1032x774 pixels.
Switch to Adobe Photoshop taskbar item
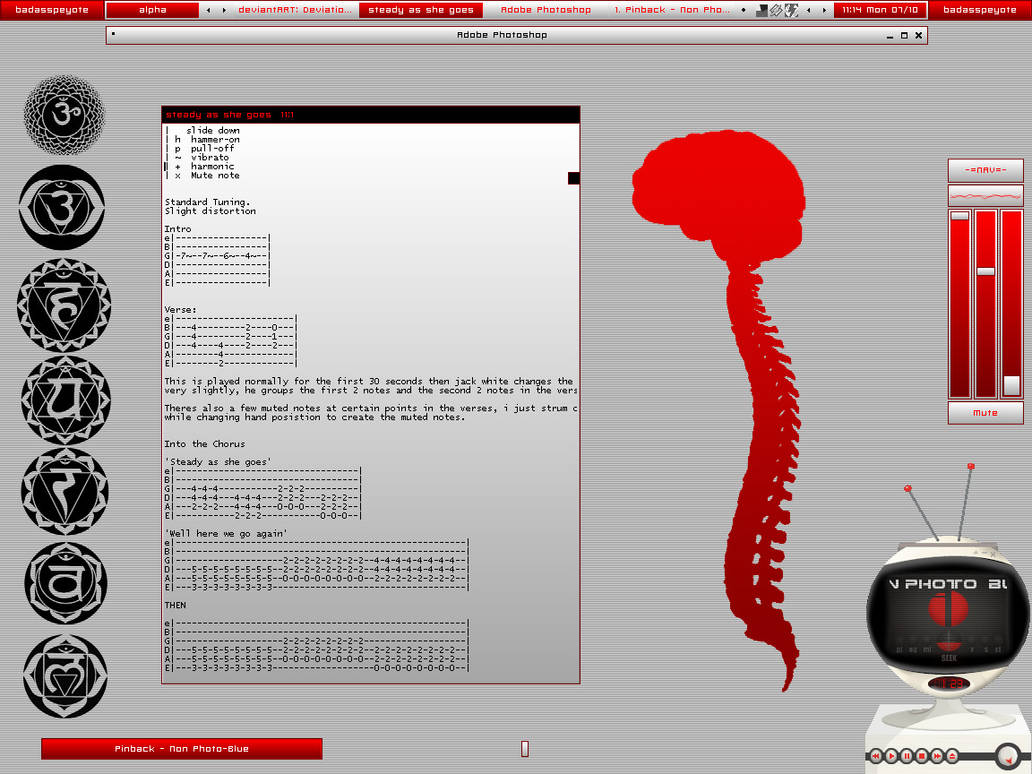point(546,10)
